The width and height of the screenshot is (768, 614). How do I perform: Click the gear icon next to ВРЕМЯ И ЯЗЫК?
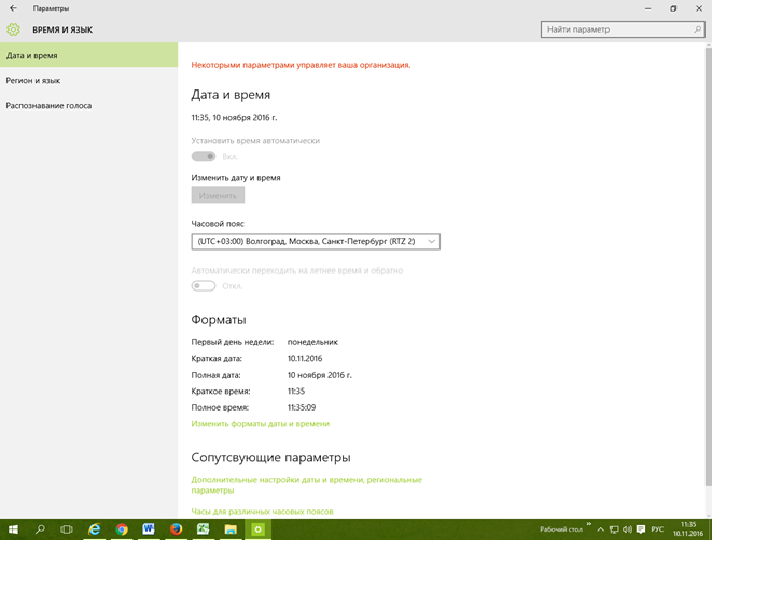click(x=13, y=30)
